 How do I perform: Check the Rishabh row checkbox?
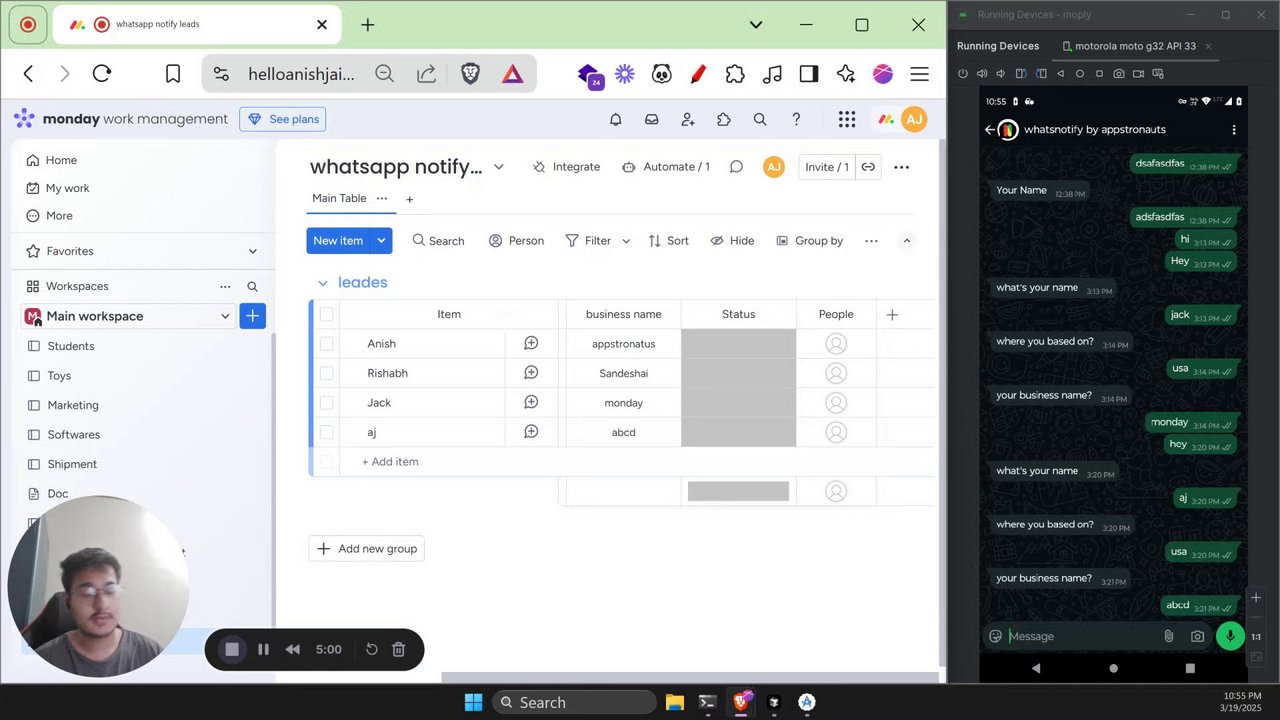[x=326, y=373]
